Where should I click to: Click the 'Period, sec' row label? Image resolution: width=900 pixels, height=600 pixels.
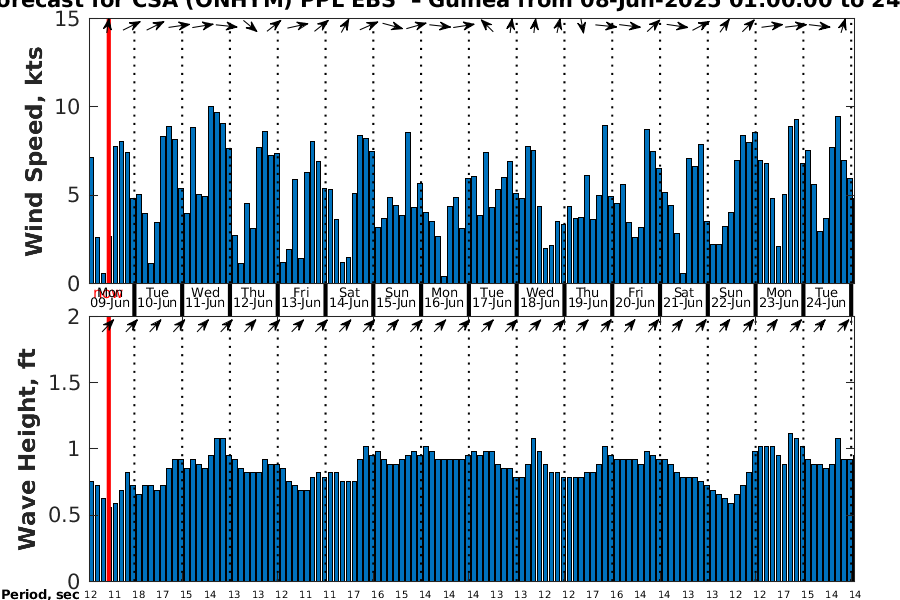(x=40, y=594)
